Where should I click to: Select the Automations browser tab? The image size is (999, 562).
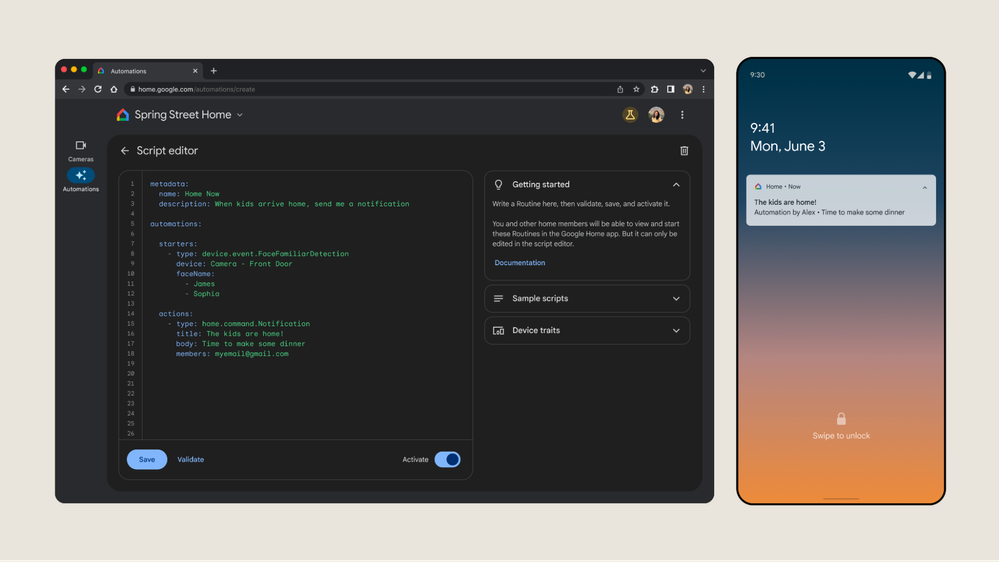click(148, 71)
